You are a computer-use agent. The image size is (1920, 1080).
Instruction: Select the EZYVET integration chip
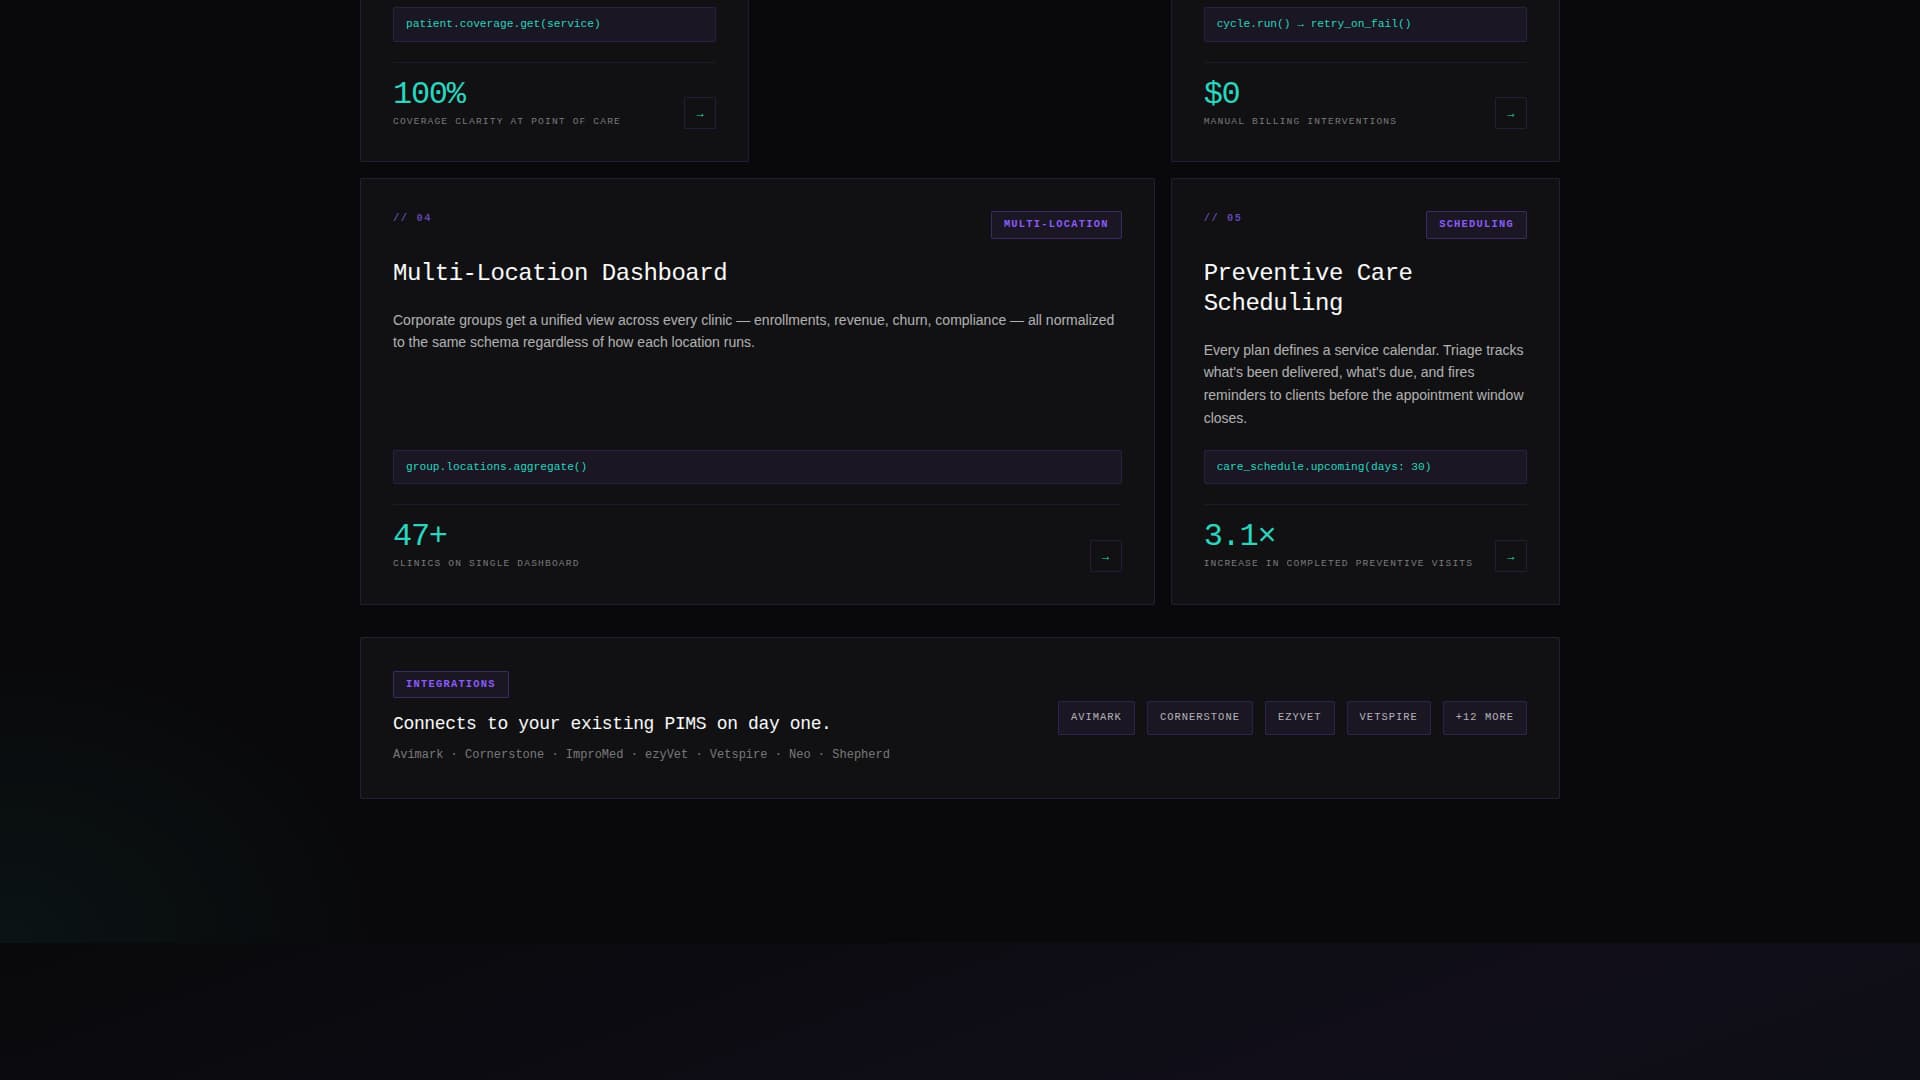coord(1299,717)
